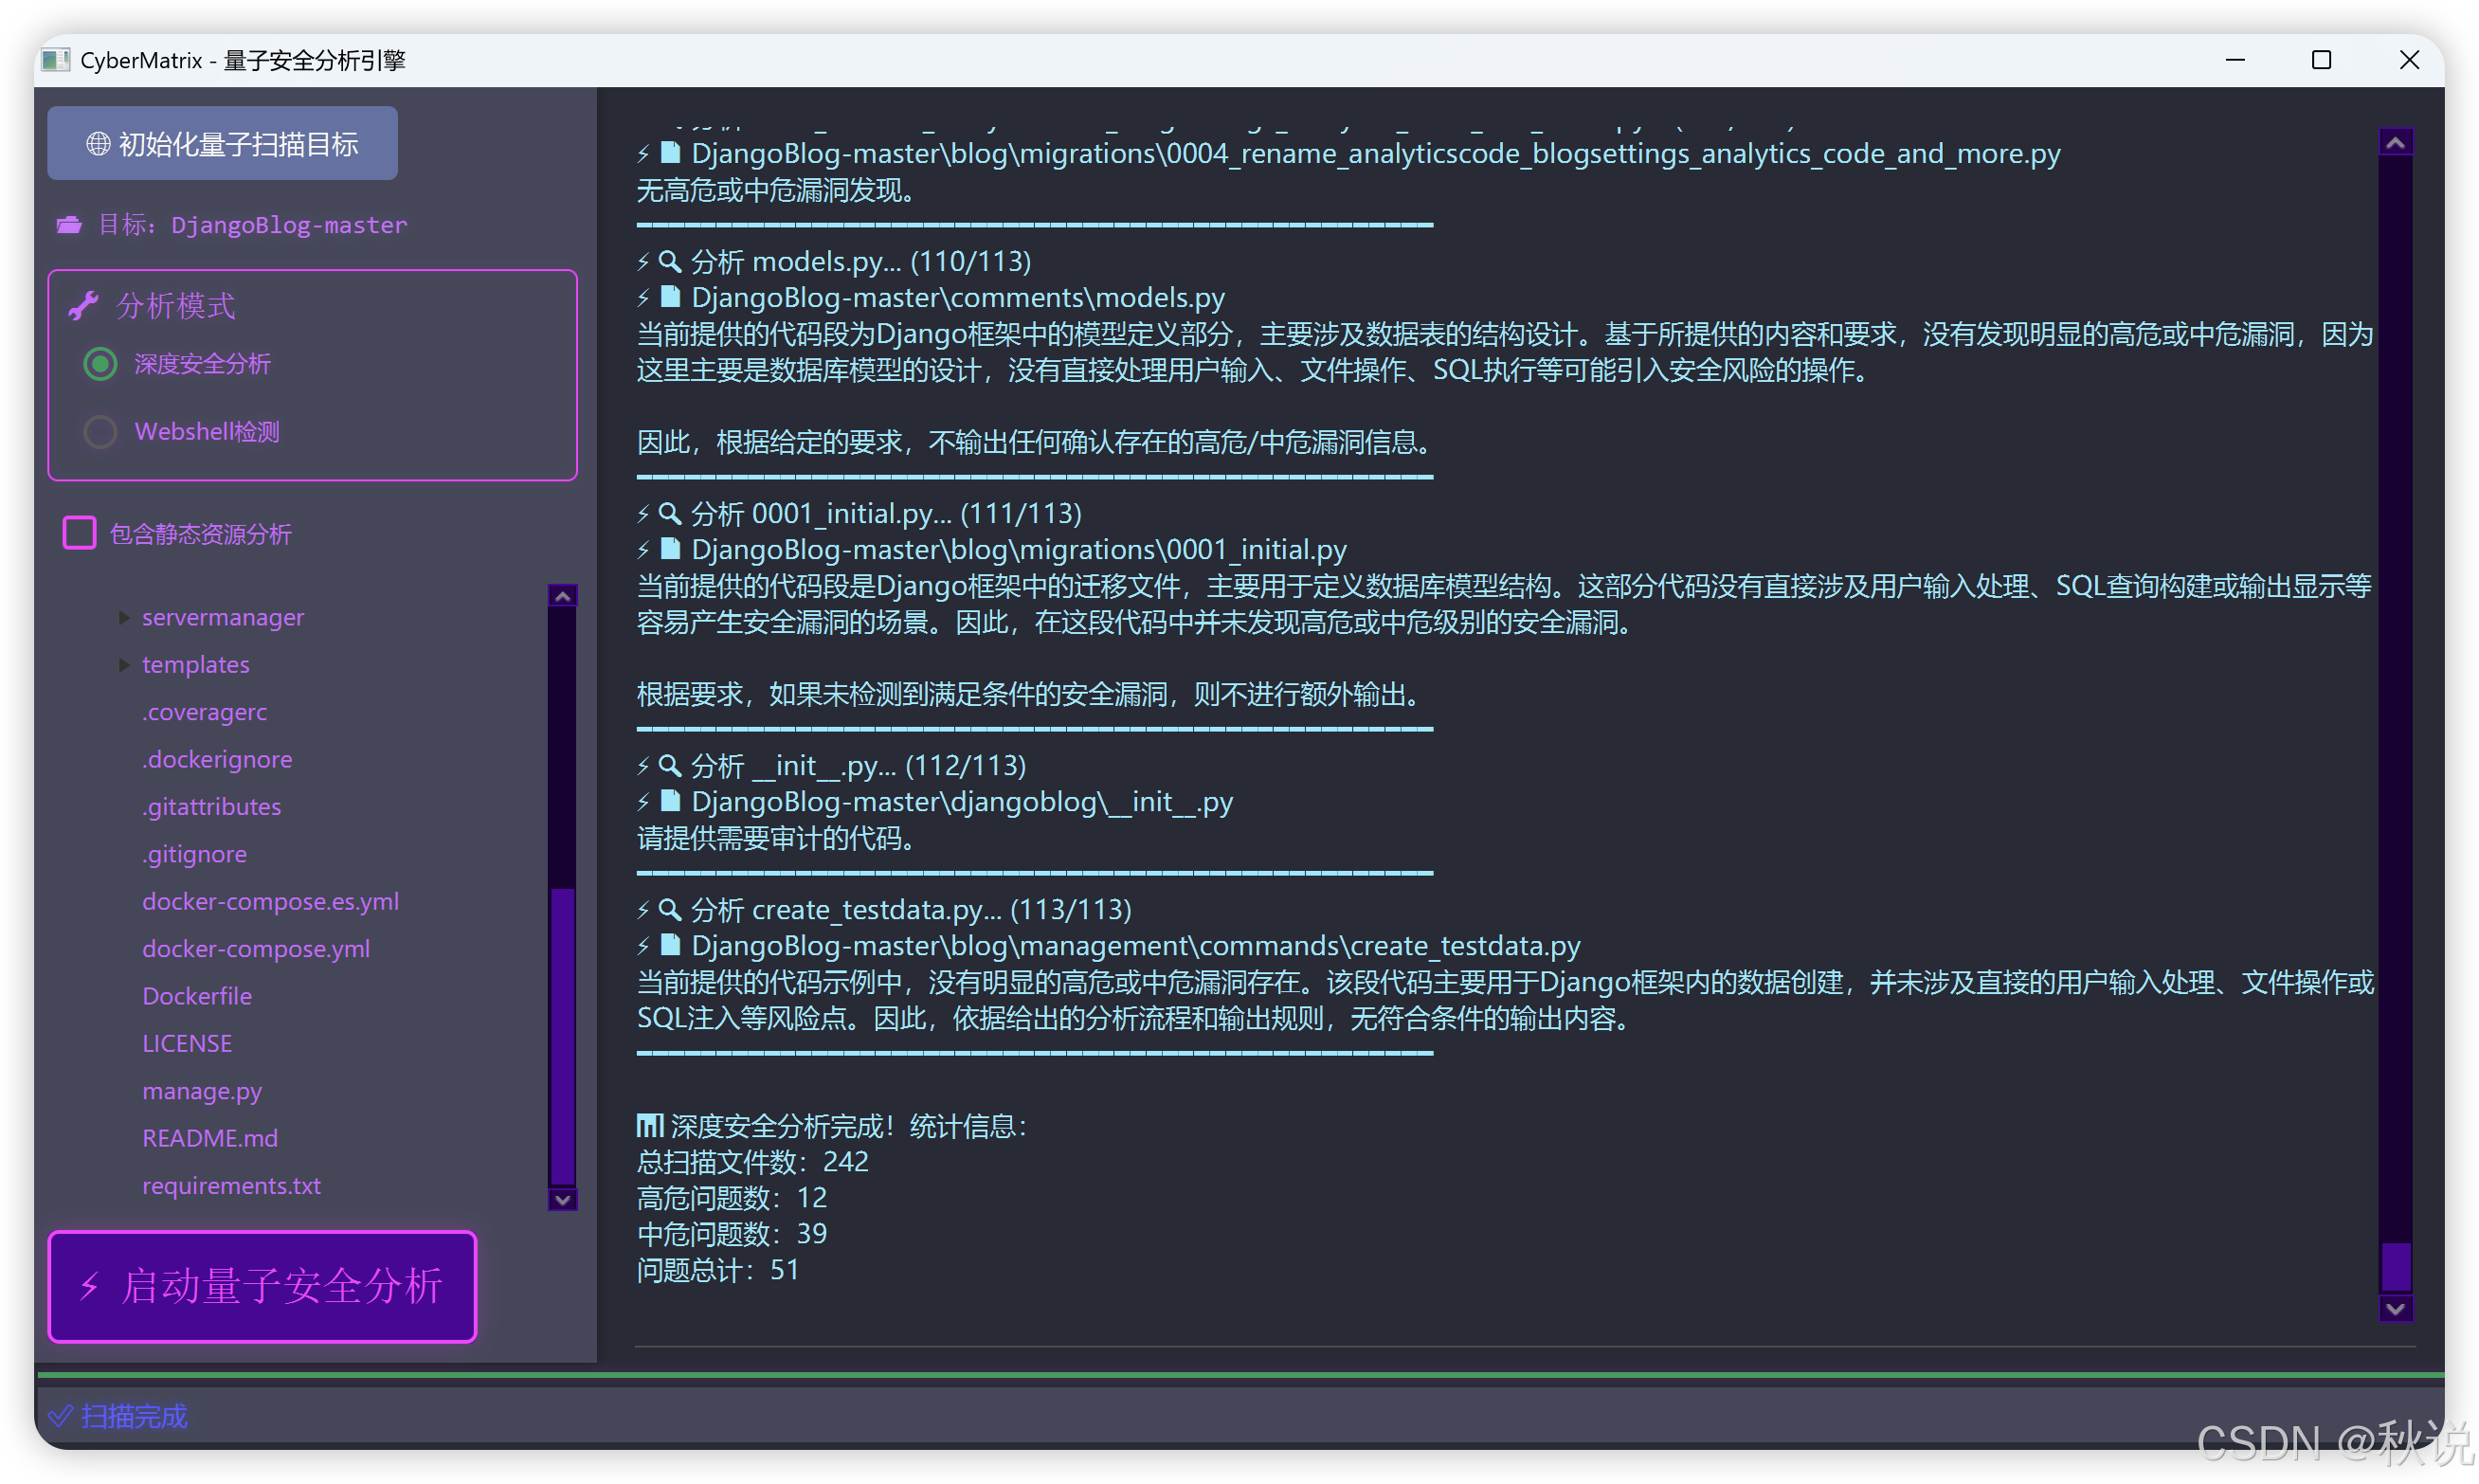The width and height of the screenshot is (2479, 1484).
Task: Expand the templates folder node
Action: (x=124, y=664)
